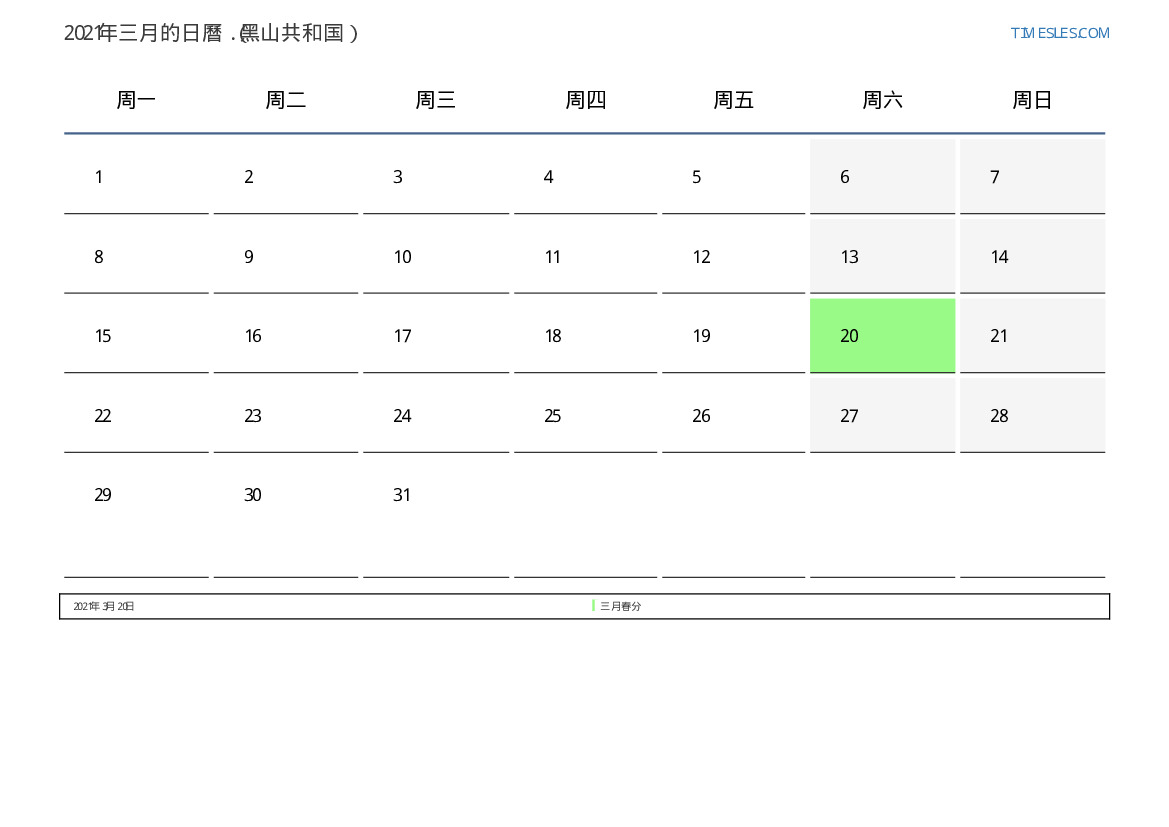This screenshot has height=827, width=1169.
Task: Select date 9 under 周二
Action: click(x=286, y=257)
